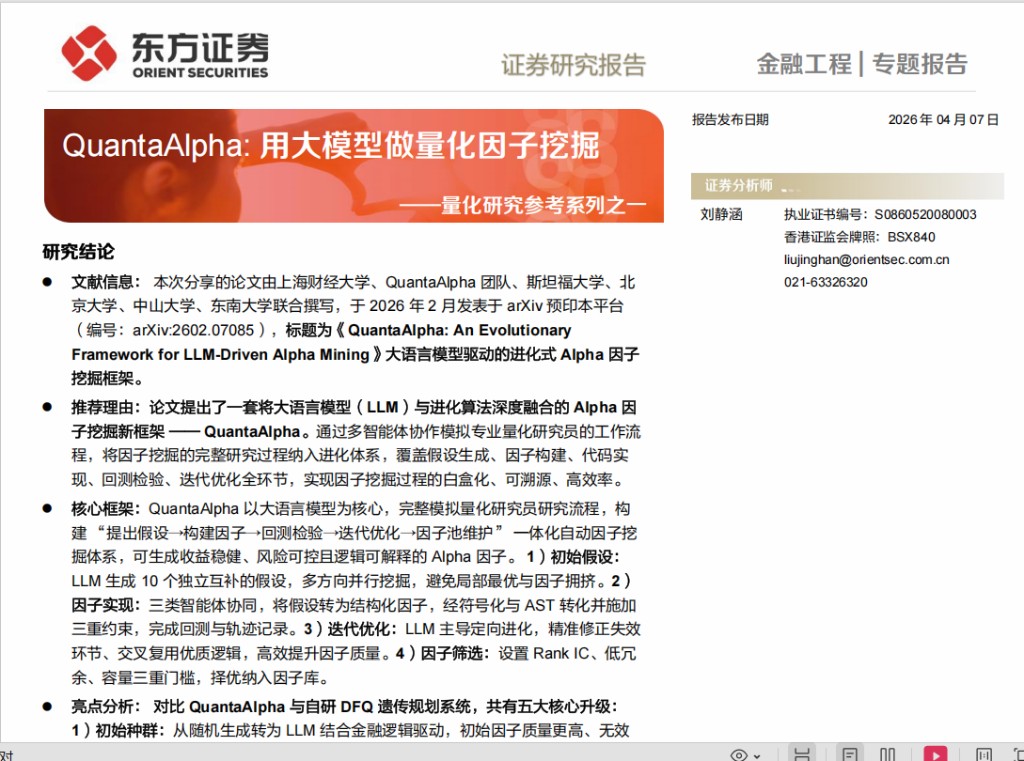
Task: Switch to single page view
Action: [x=850, y=754]
